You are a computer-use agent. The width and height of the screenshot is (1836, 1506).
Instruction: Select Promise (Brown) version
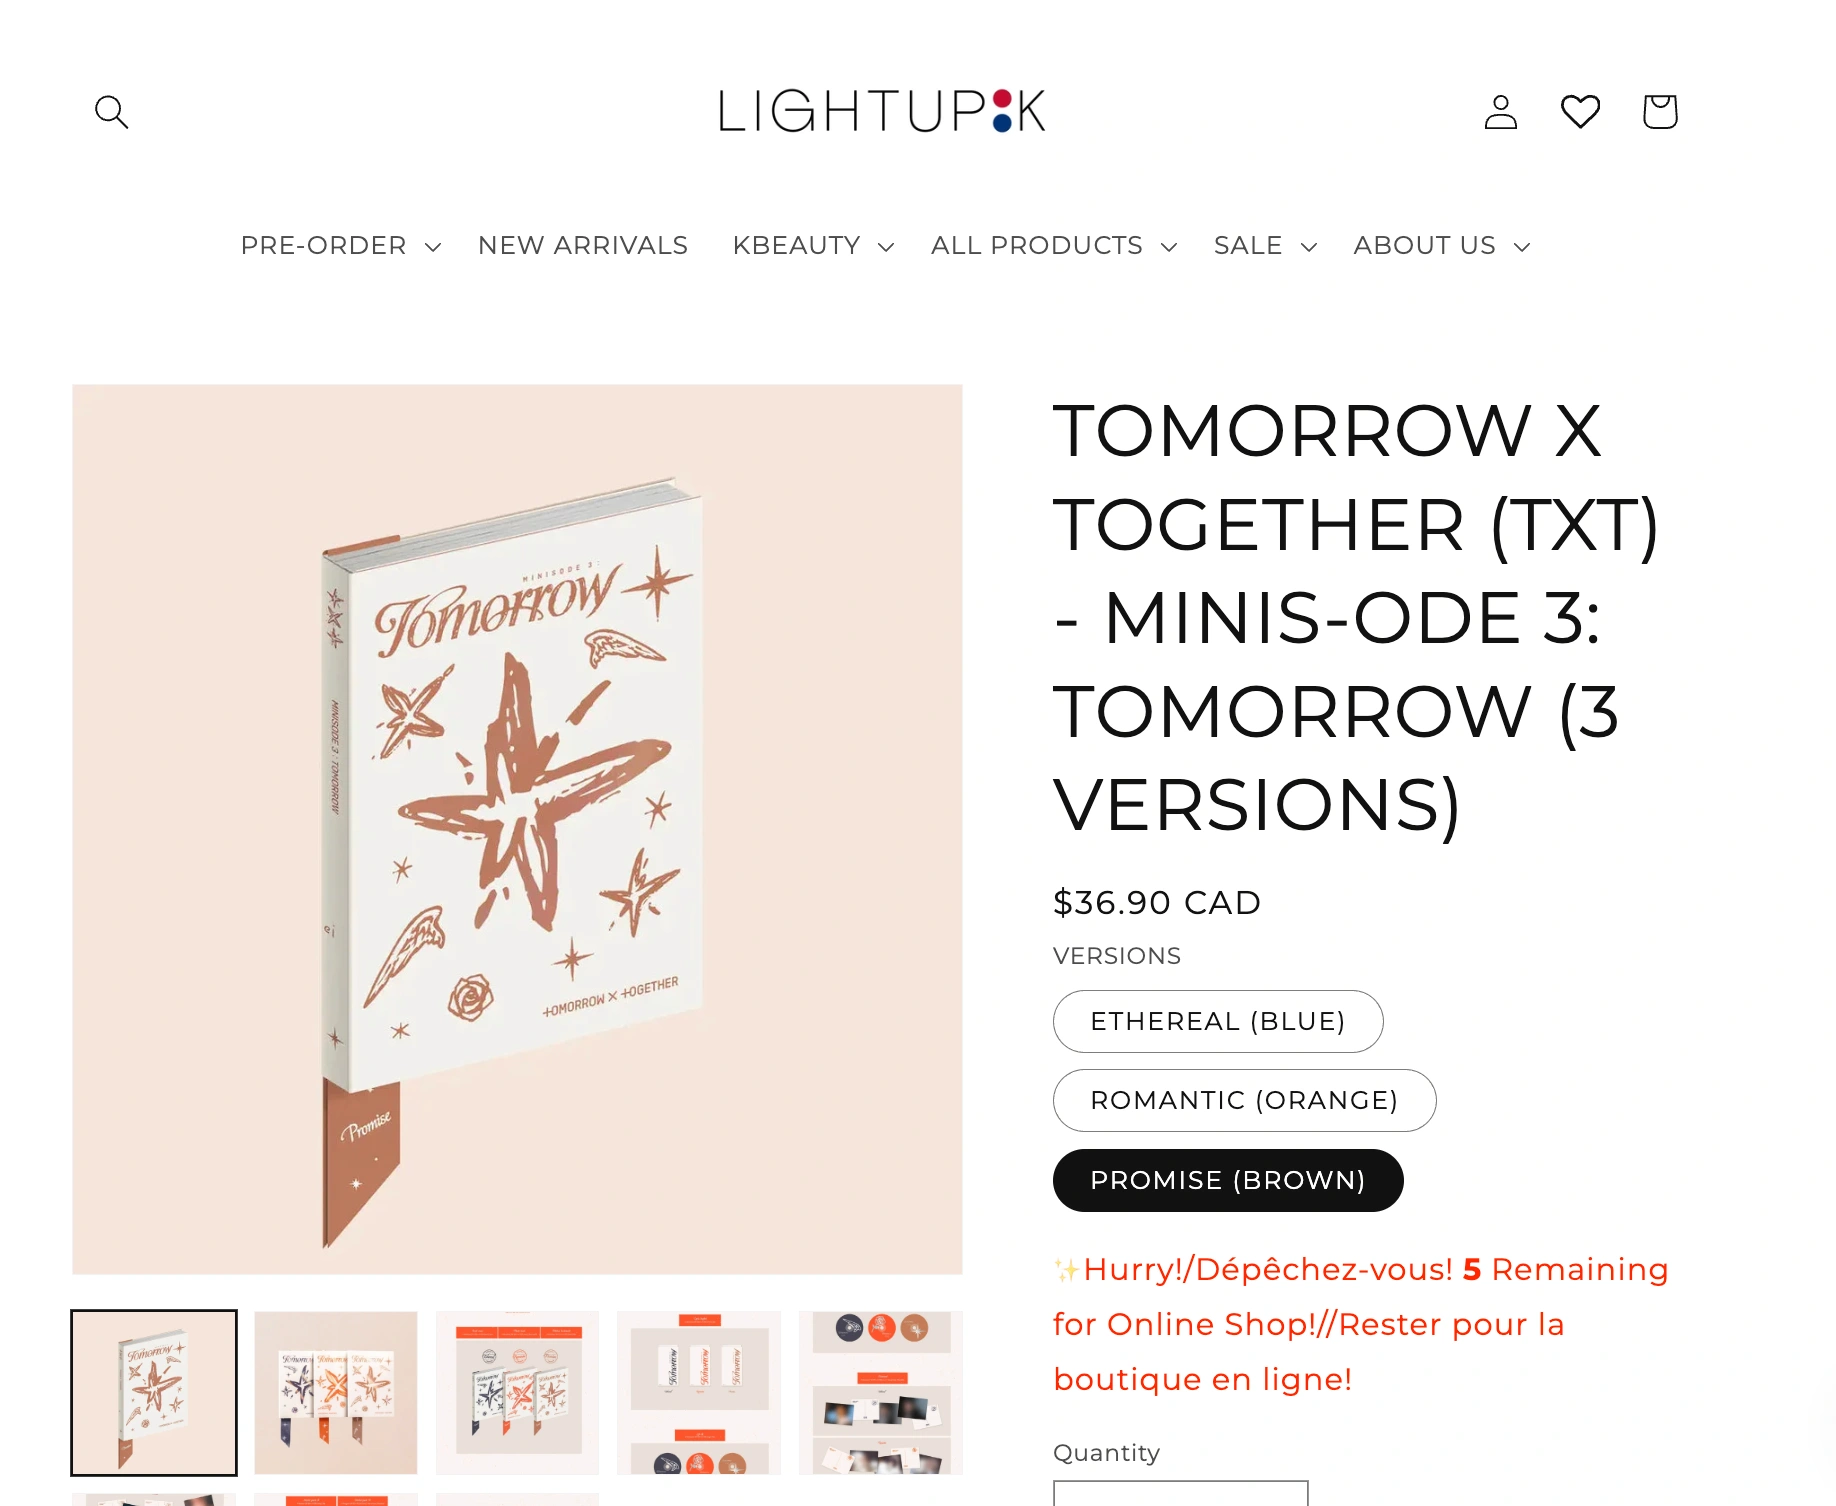(1228, 1180)
